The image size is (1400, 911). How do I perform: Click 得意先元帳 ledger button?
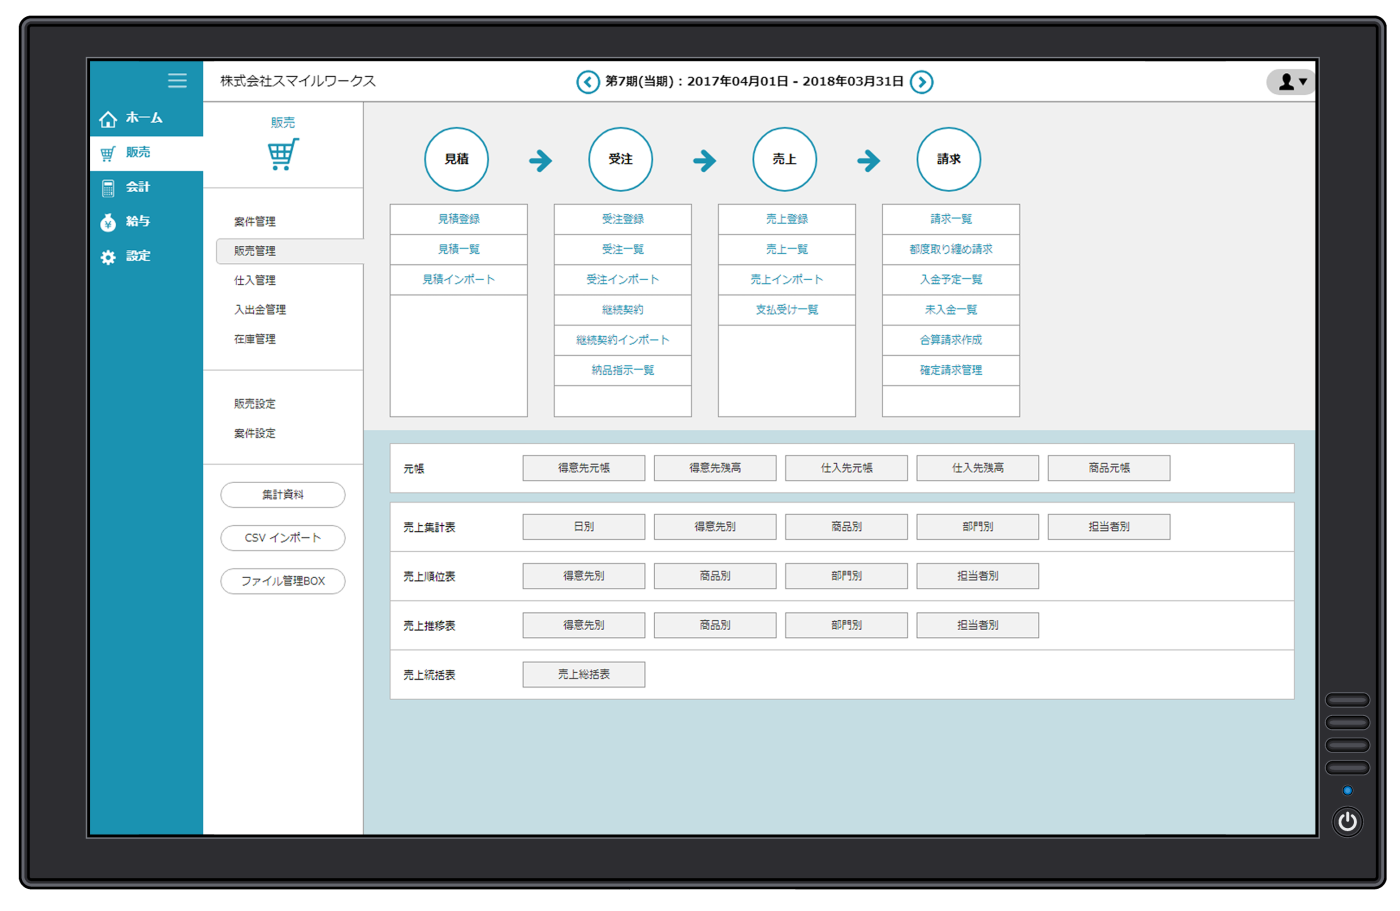tap(584, 468)
